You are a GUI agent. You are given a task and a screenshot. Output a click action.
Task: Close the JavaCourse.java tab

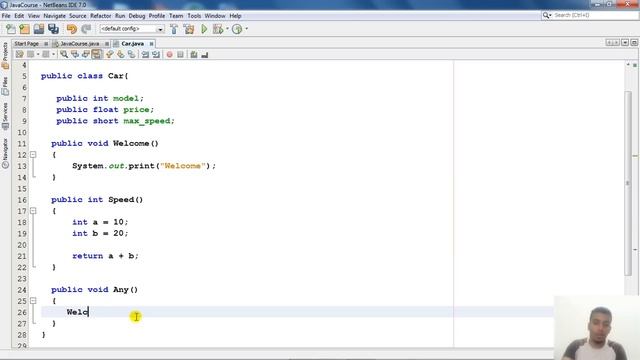tap(107, 44)
